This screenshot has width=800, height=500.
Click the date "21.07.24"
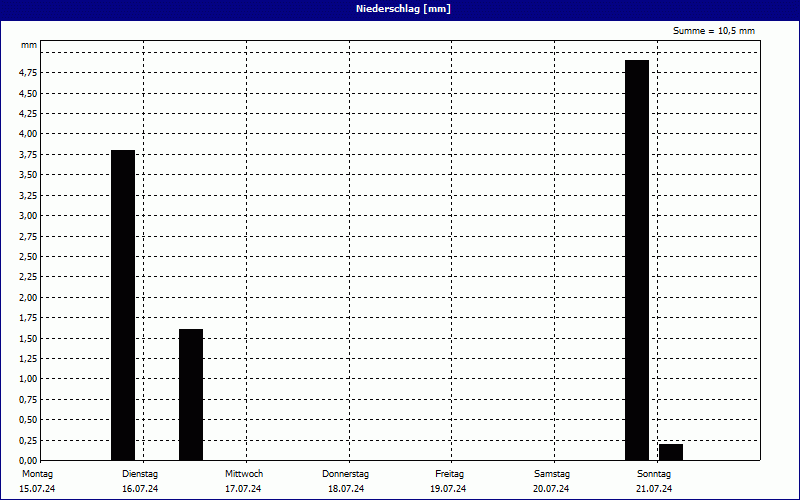pyautogui.click(x=654, y=489)
